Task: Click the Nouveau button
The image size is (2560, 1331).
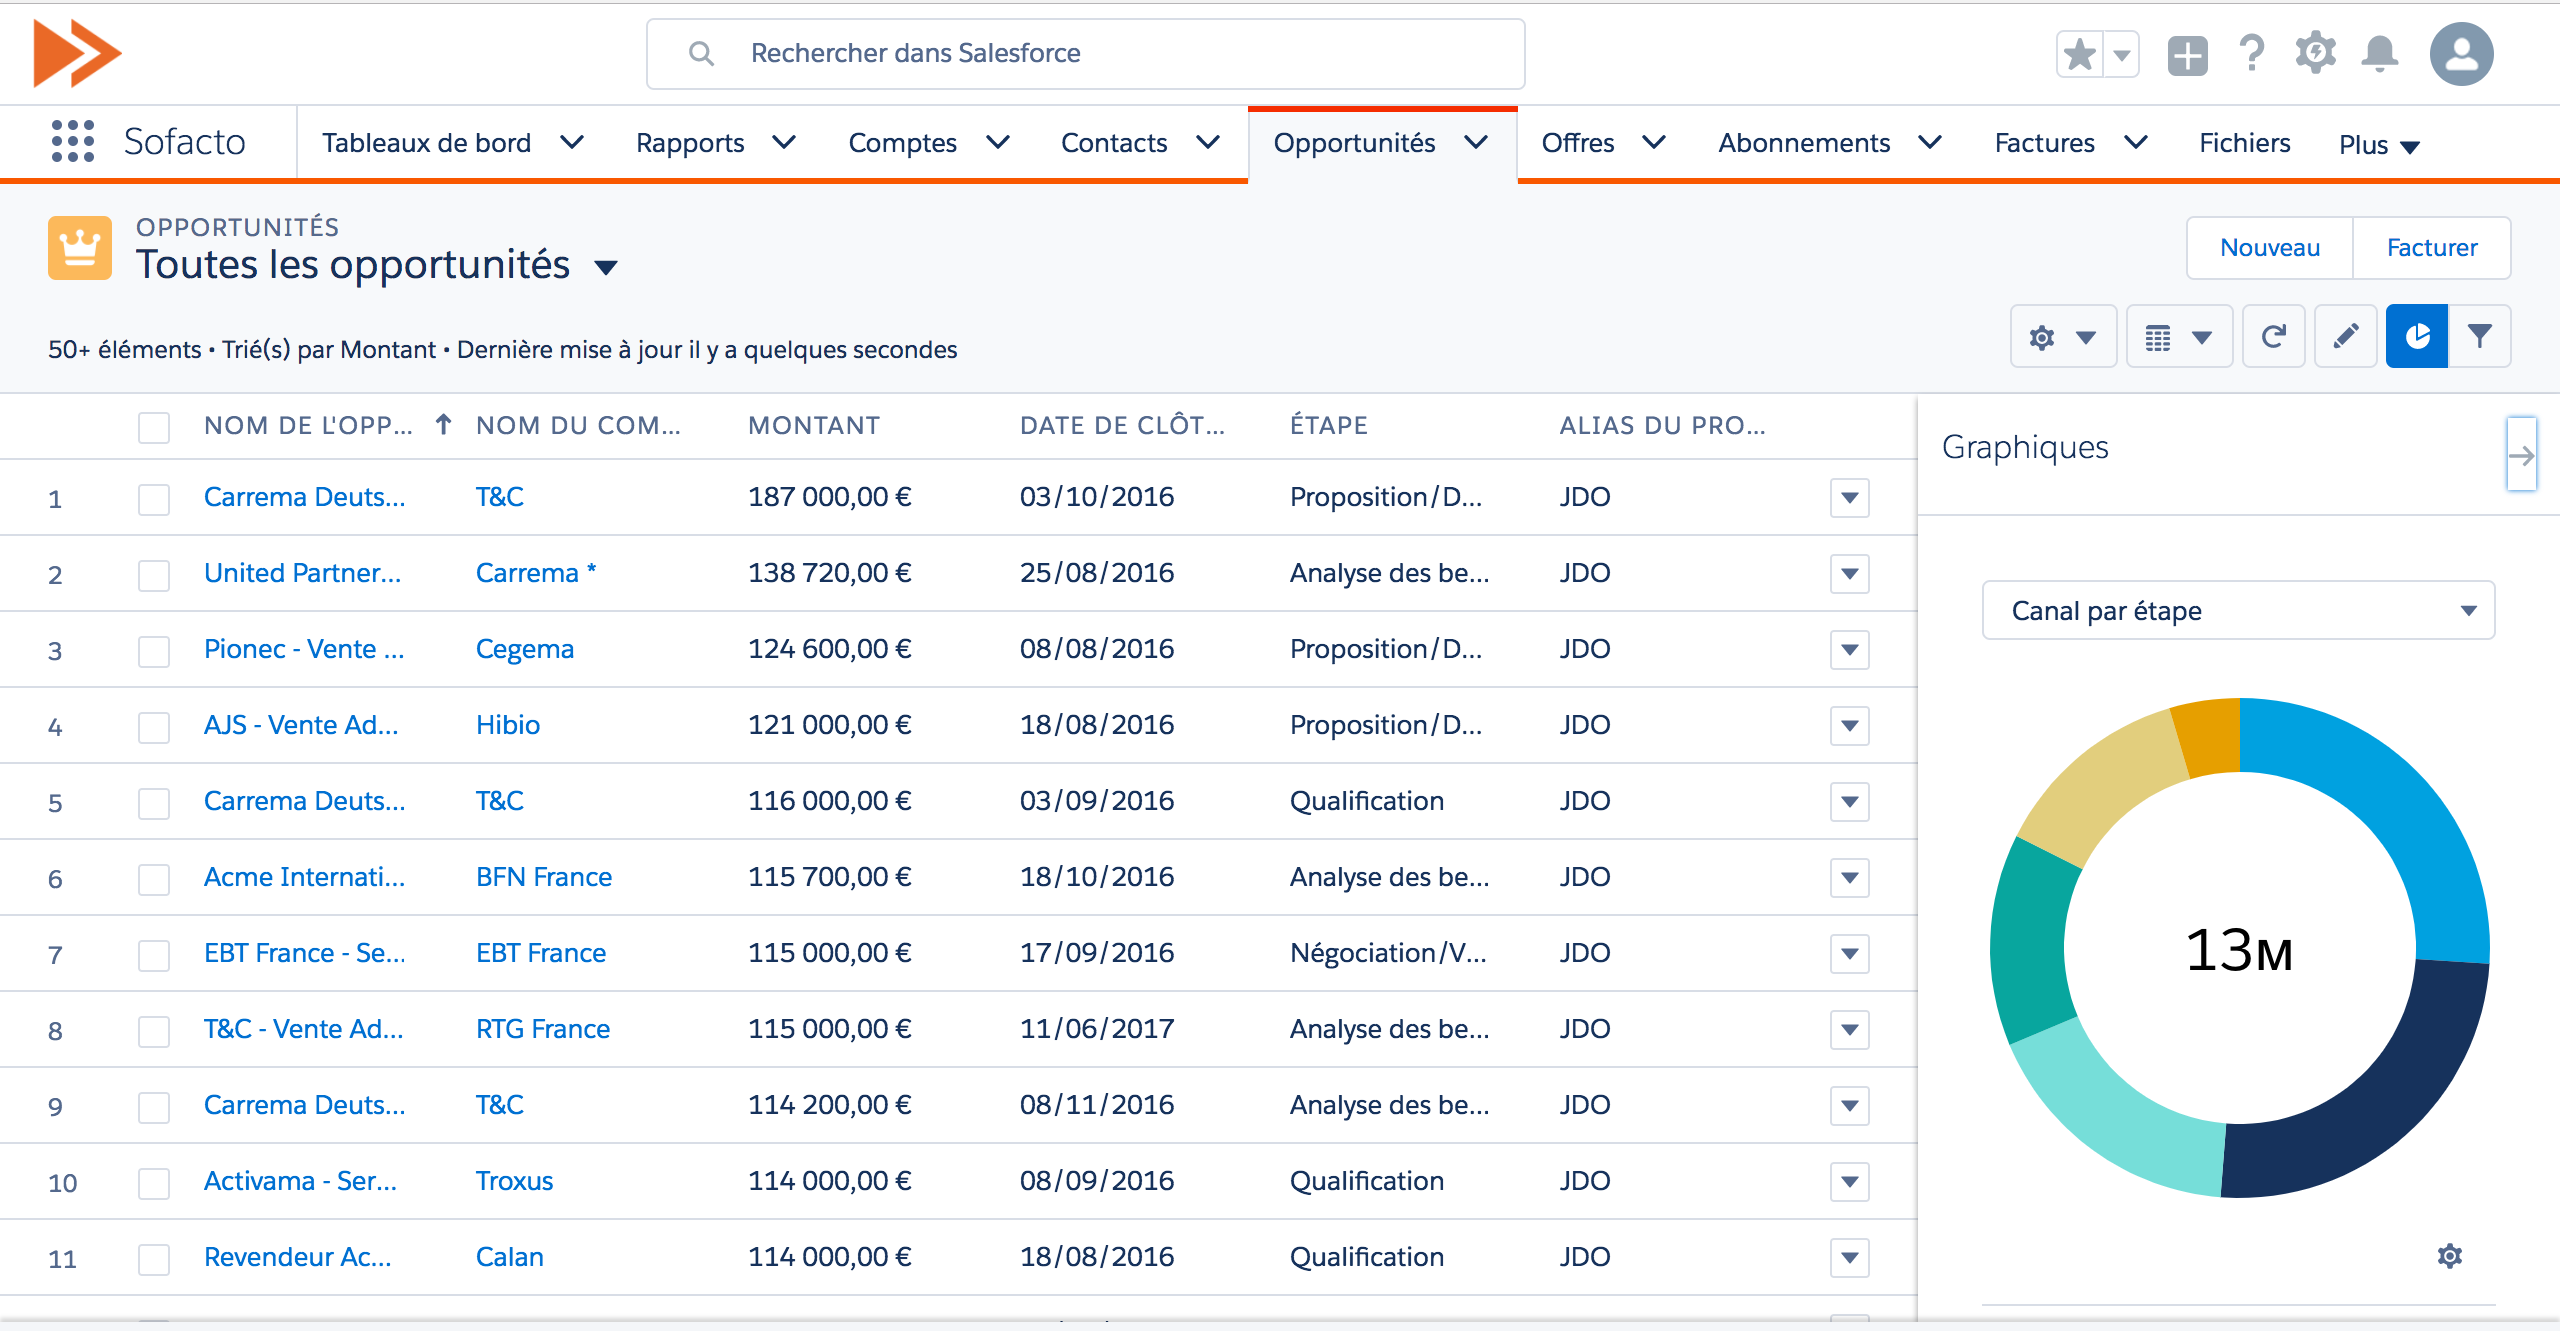Action: click(2270, 248)
